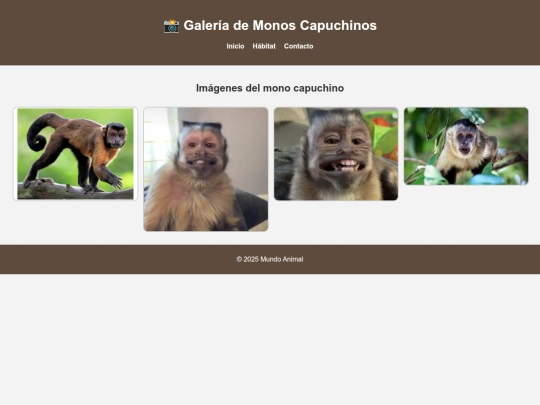Click the word Capuchinos in the title

coord(338,25)
